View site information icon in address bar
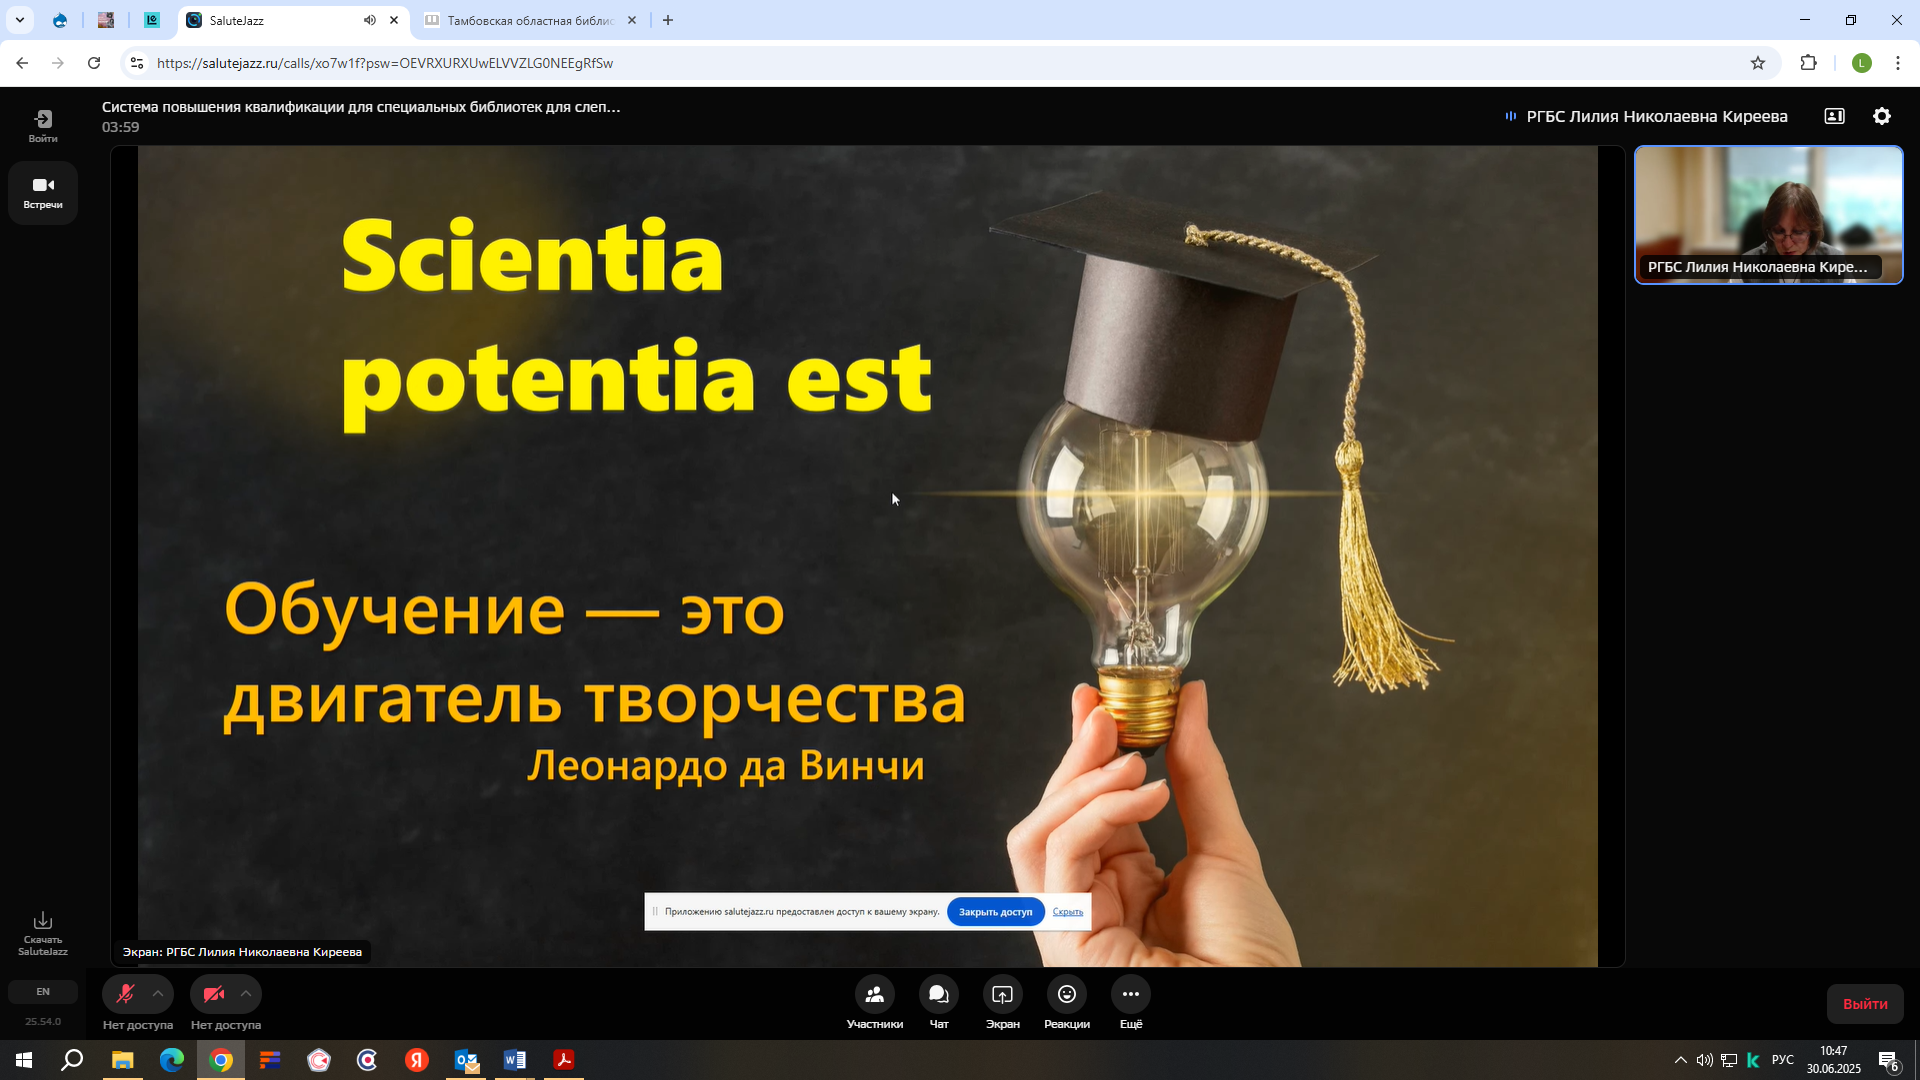The image size is (1920, 1080). coord(137,63)
